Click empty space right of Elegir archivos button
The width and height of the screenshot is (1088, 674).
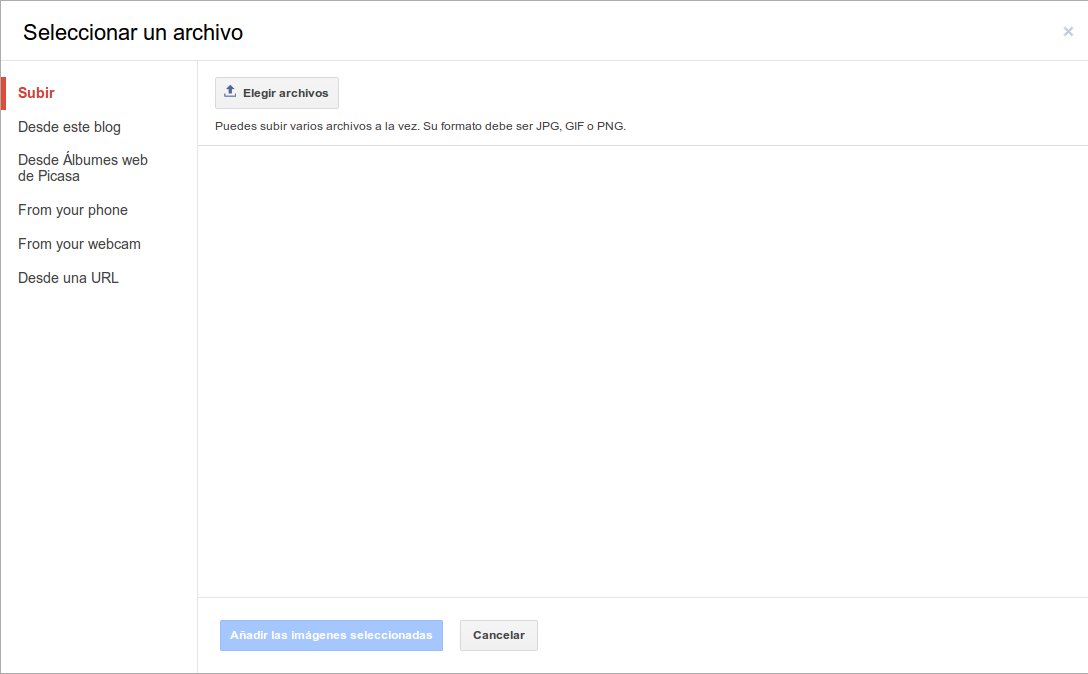point(700,93)
